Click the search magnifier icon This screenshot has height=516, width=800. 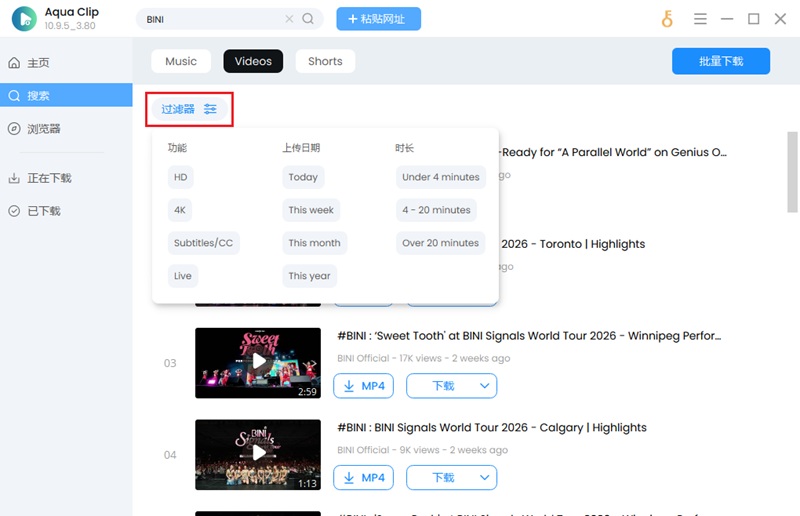tap(308, 19)
